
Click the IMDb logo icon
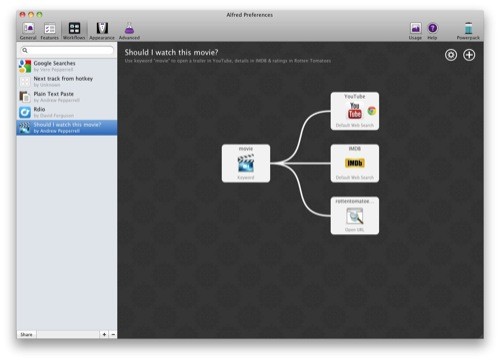click(x=355, y=163)
